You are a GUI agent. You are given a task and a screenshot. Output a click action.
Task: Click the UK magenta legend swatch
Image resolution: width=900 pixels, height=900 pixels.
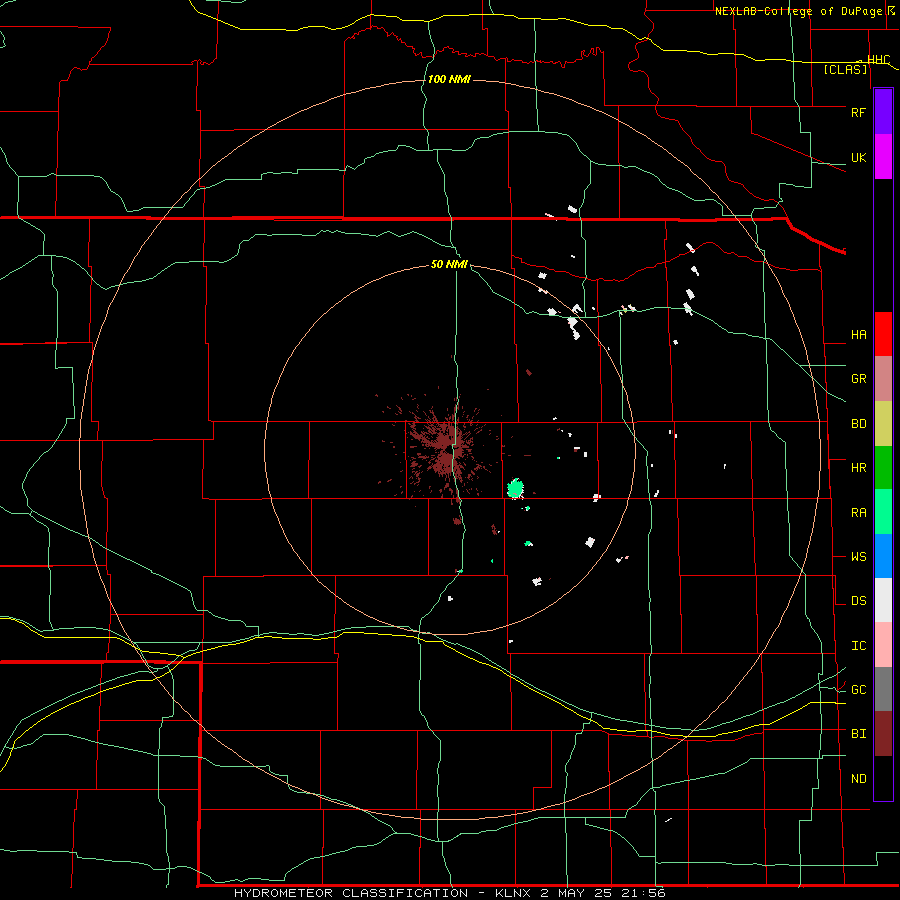click(883, 157)
